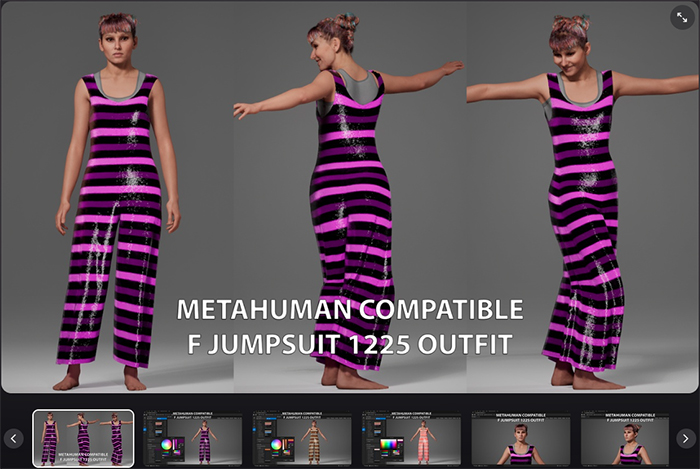Select the highlighted three-pose thumbnail
This screenshot has width=700, height=469.
pos(83,438)
